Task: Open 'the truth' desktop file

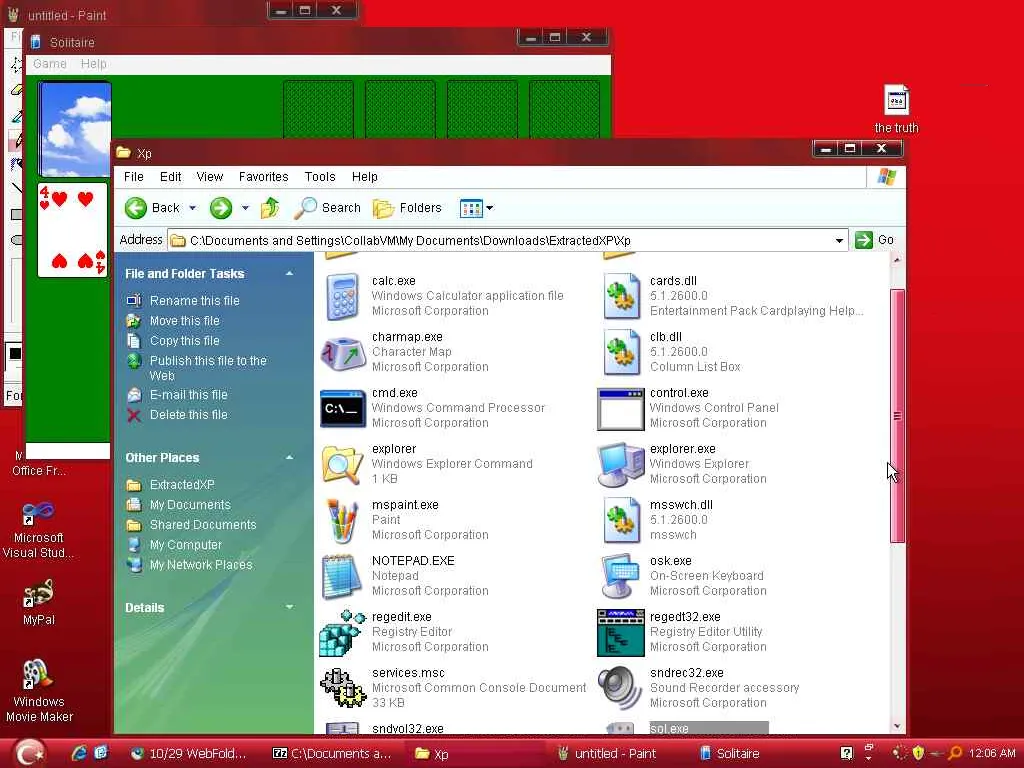Action: (896, 109)
